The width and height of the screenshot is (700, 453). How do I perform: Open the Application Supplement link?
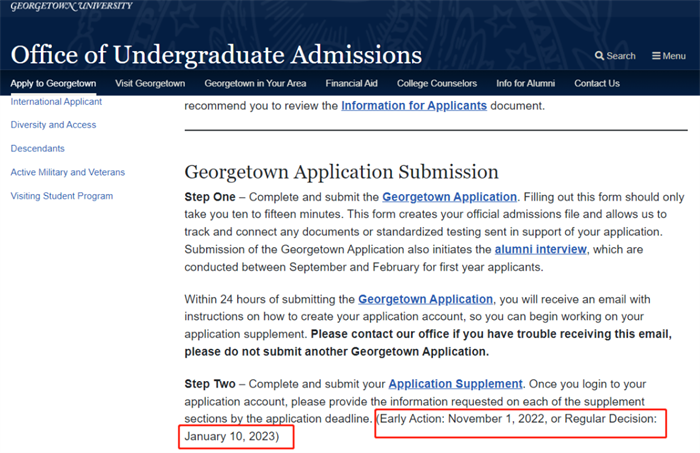[x=455, y=384]
